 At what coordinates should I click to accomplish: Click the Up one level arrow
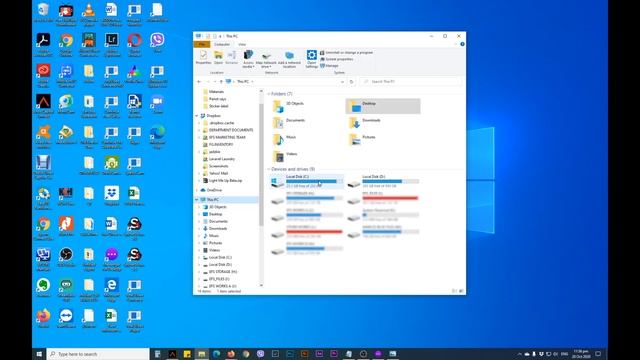pos(221,82)
